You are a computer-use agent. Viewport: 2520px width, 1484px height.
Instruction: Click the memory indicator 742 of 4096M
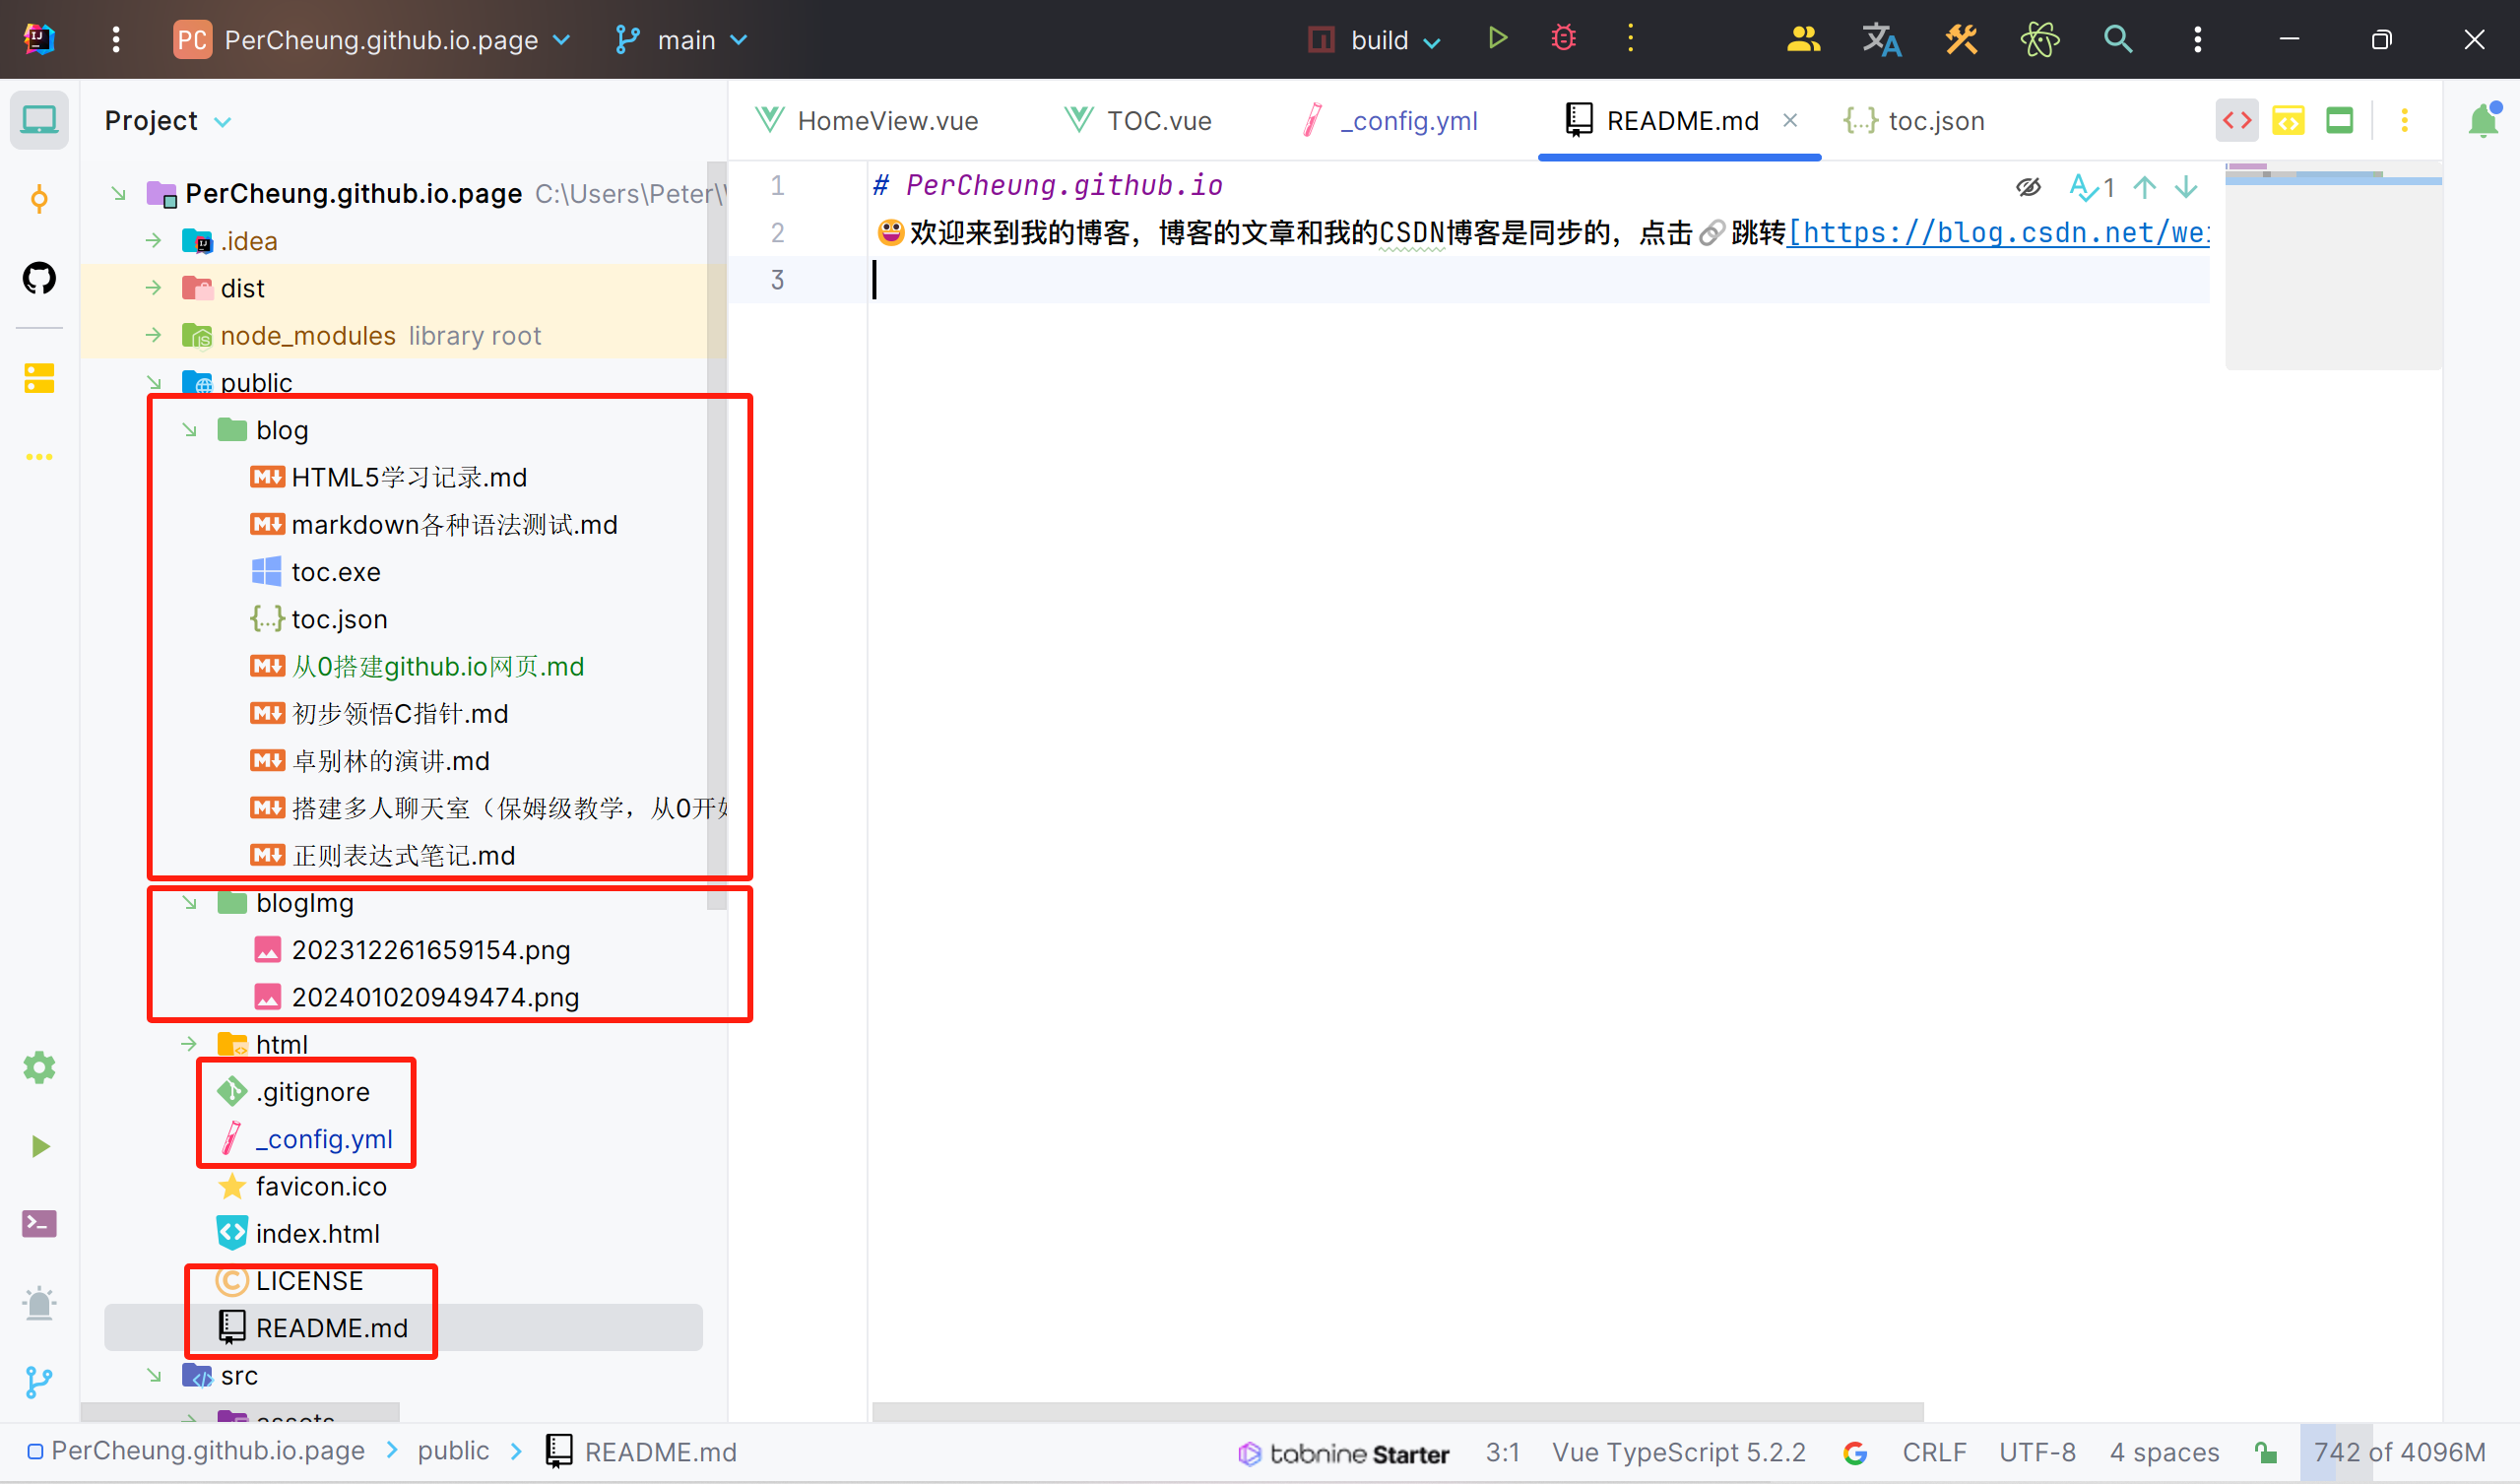coord(2399,1452)
